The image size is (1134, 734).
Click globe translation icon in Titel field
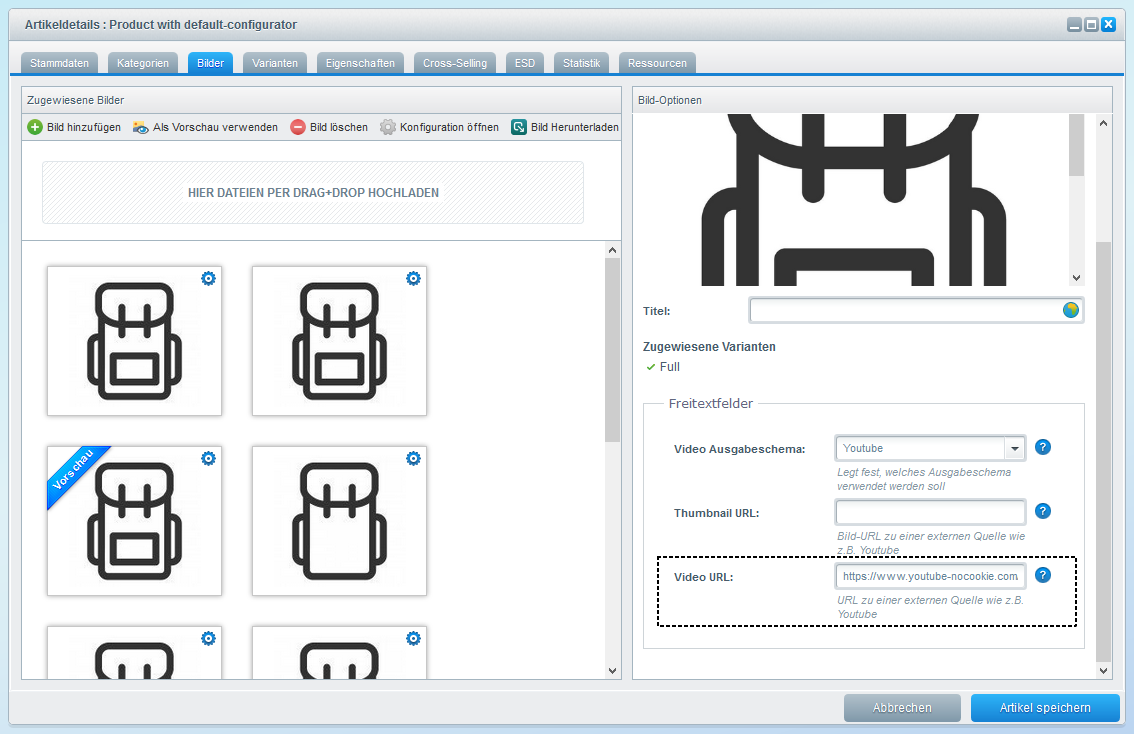point(1070,310)
